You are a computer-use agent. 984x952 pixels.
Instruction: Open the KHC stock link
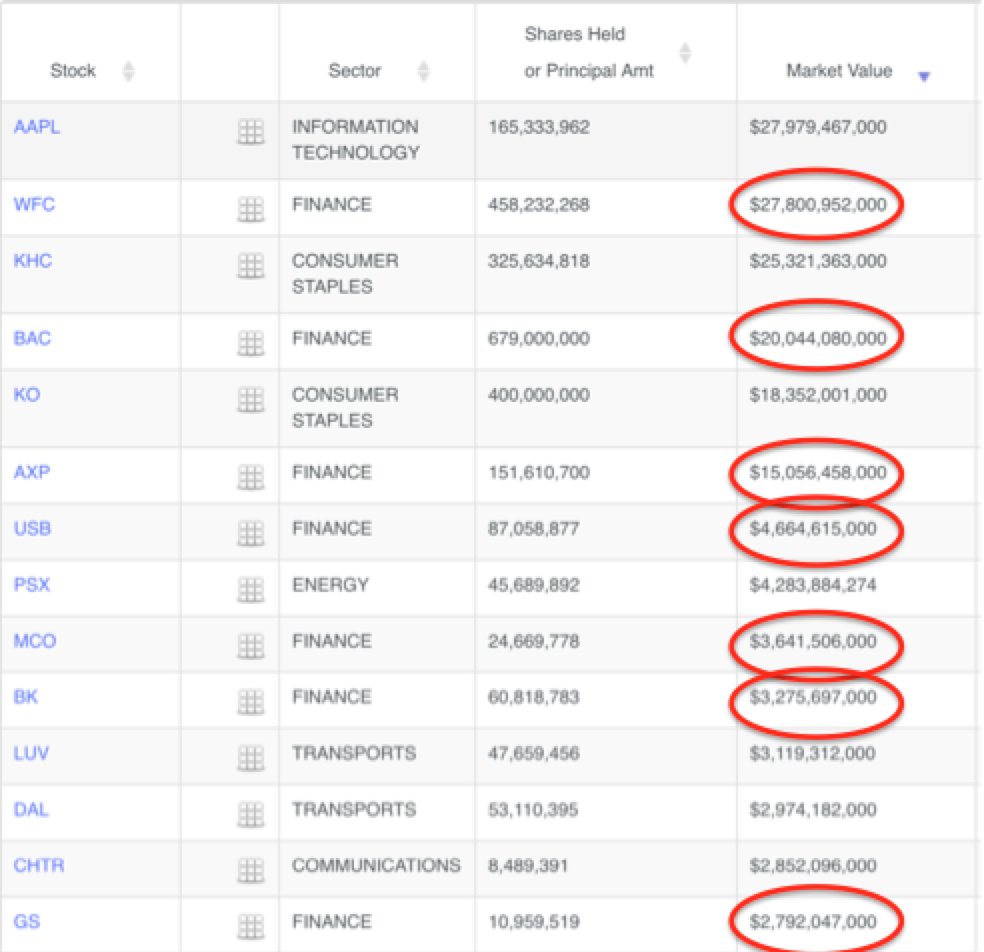coord(33,260)
